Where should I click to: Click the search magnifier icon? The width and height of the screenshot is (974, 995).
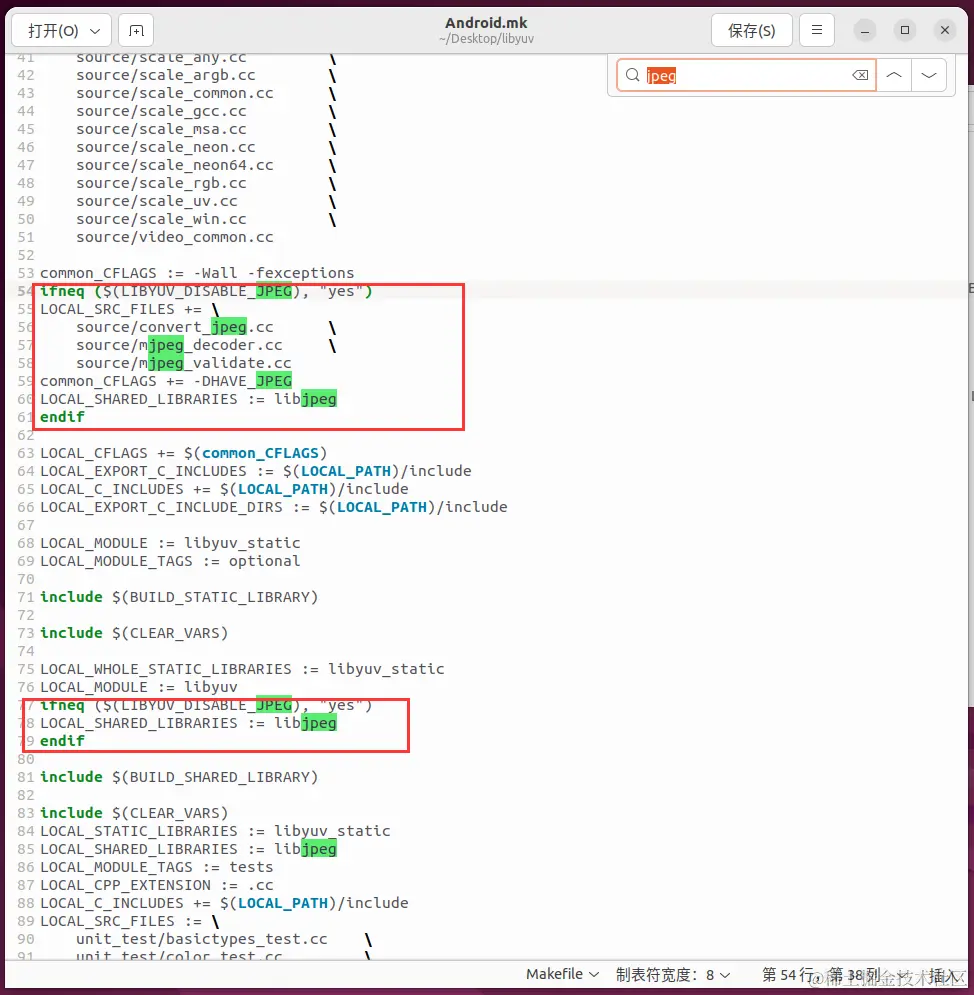pos(632,76)
